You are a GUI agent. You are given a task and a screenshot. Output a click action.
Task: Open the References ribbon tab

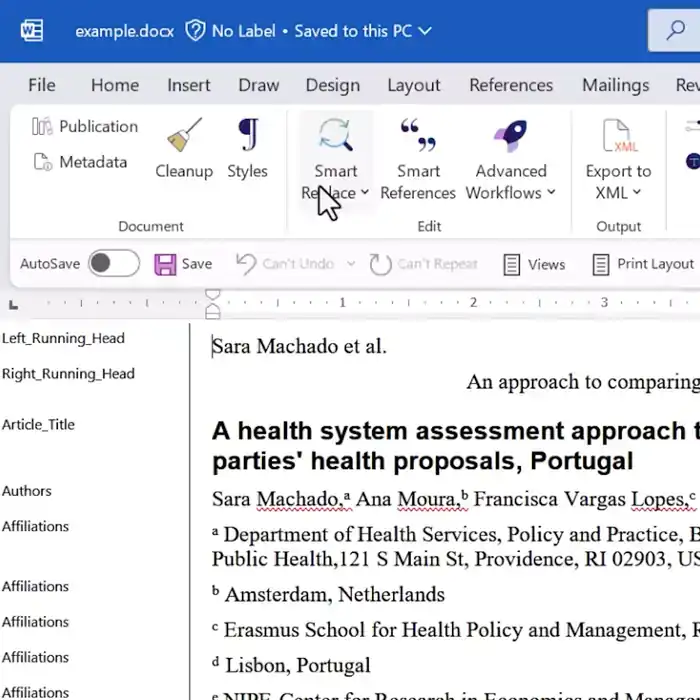[x=510, y=85]
